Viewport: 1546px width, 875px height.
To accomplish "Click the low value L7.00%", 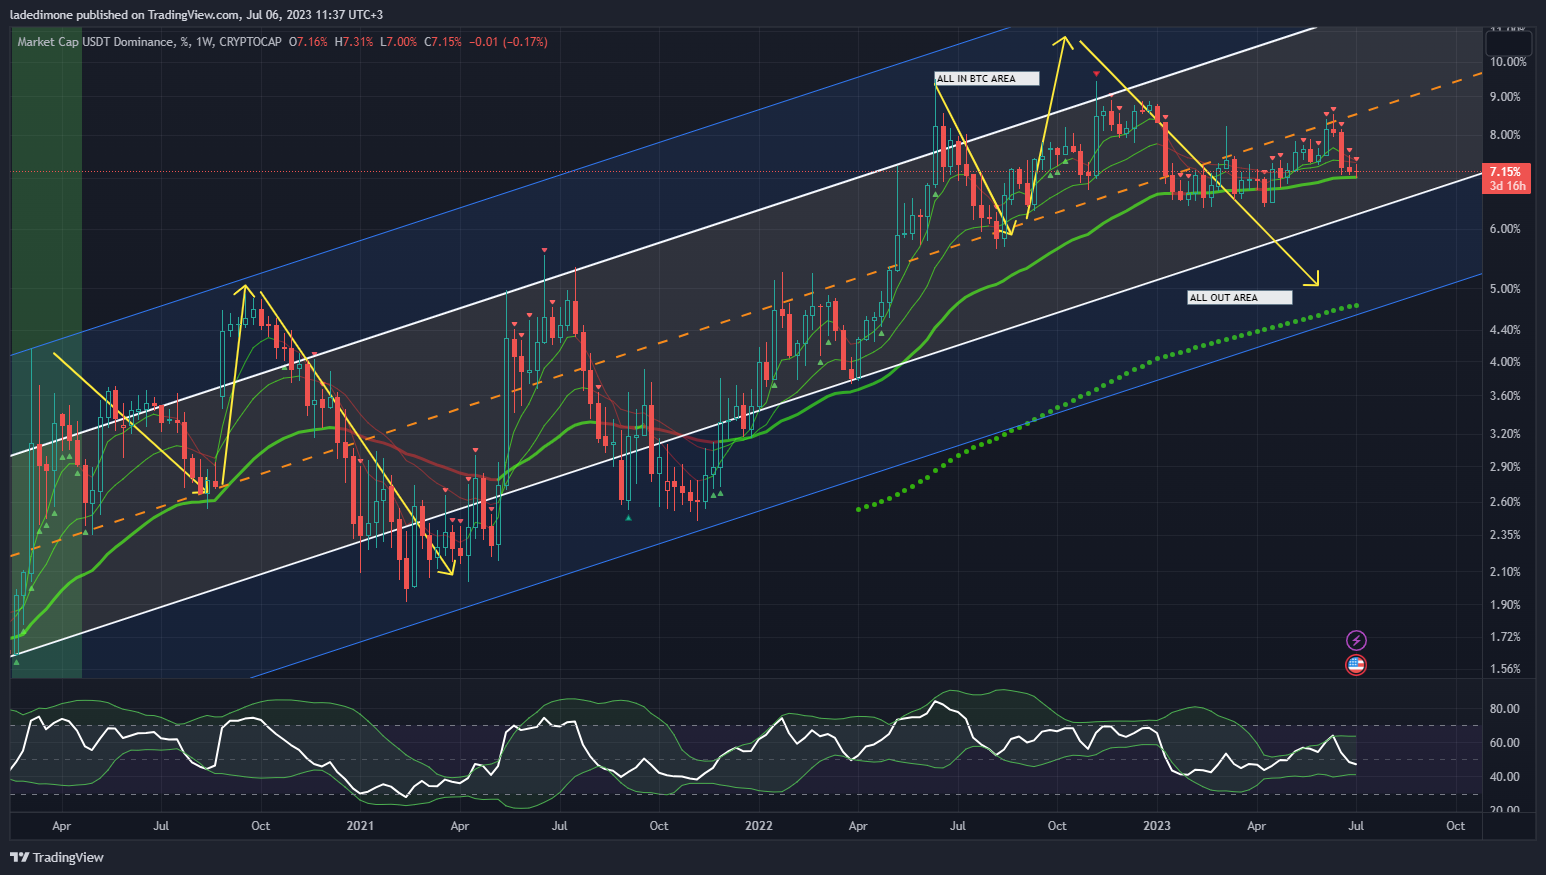I will [x=399, y=42].
